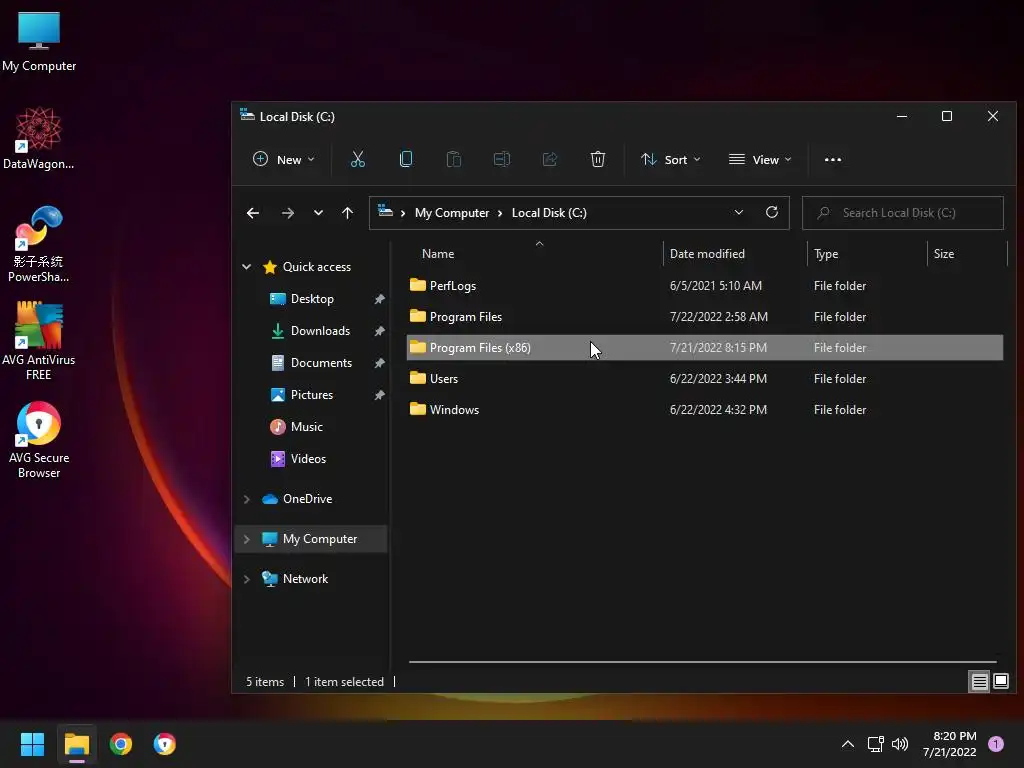Image resolution: width=1024 pixels, height=768 pixels.
Task: Click My Computer in breadcrumb path
Action: [x=452, y=213]
